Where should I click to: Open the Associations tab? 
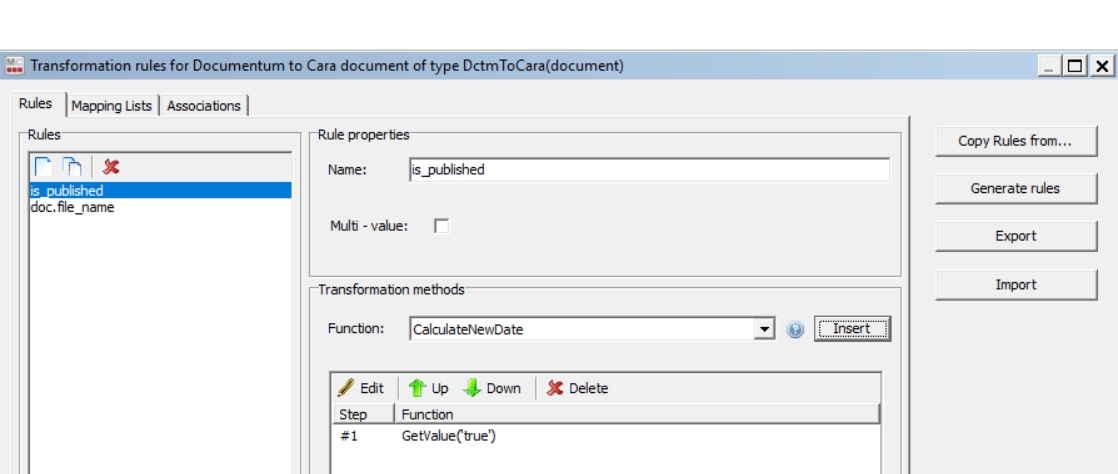click(204, 106)
